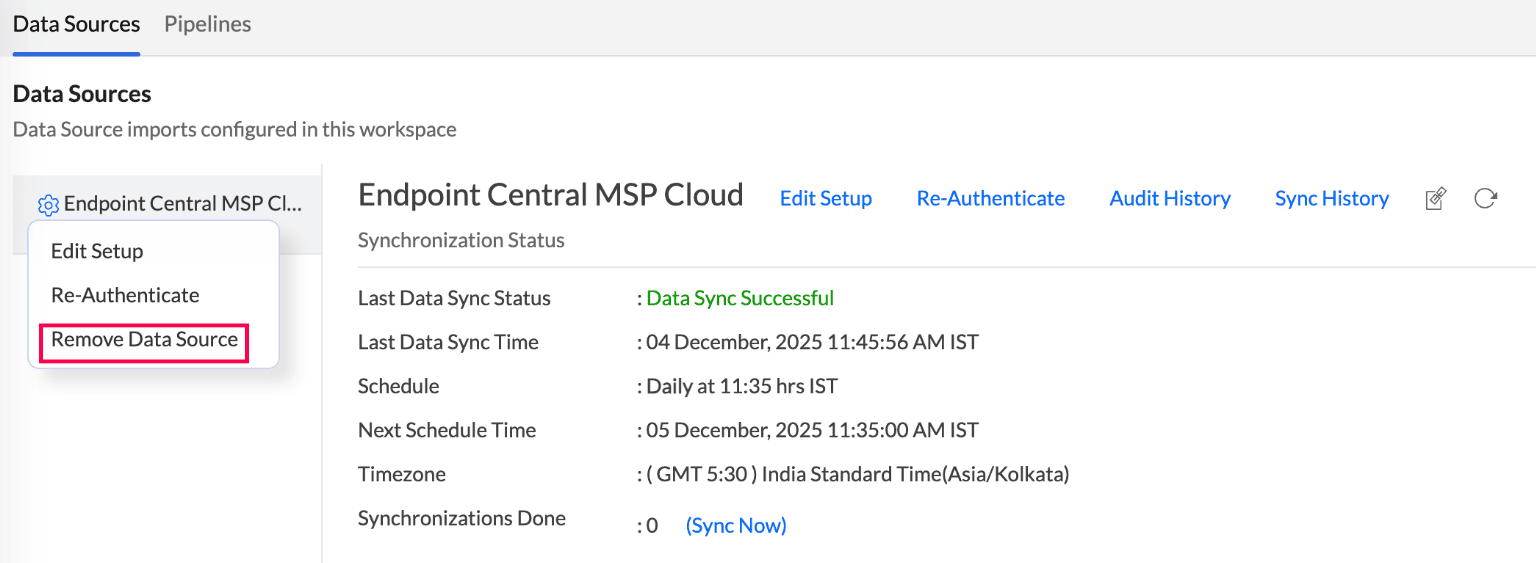Click the Re-Authenticate header link

point(990,199)
